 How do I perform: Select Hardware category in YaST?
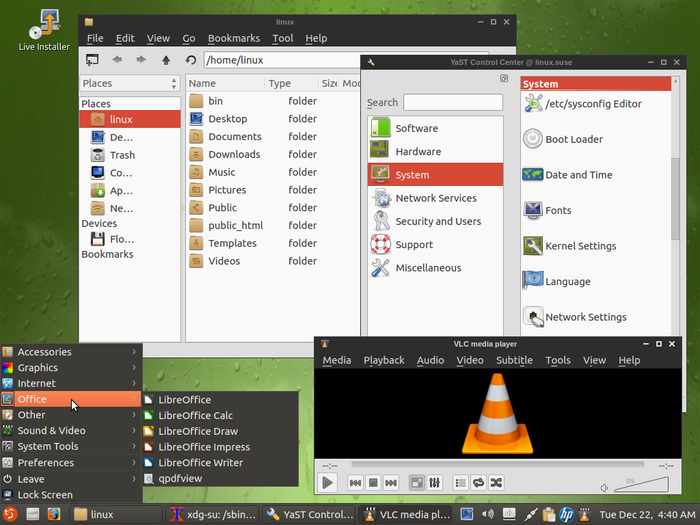[418, 152]
